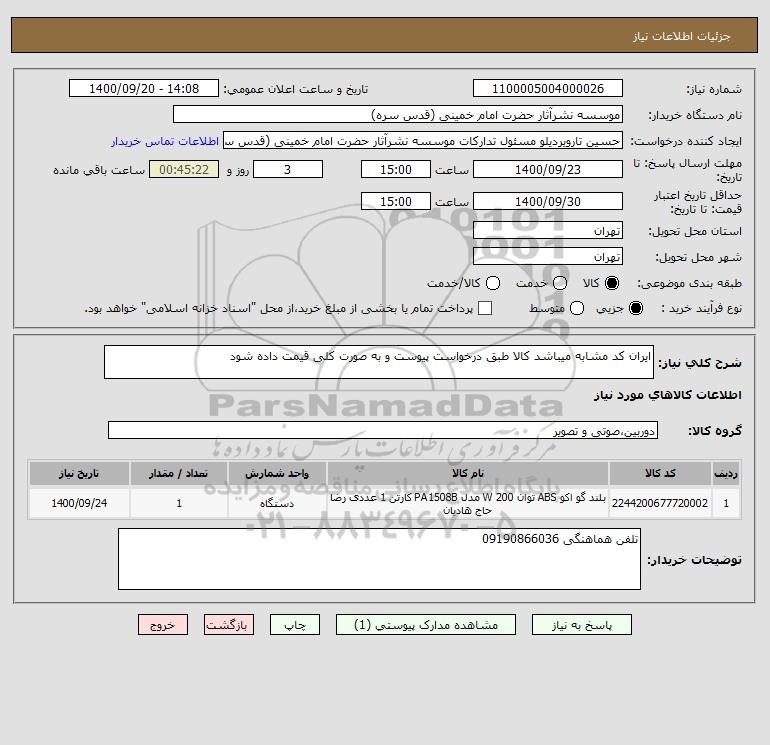Click the delivery province field تهران
Image resolution: width=770 pixels, height=745 pixels.
548,230
